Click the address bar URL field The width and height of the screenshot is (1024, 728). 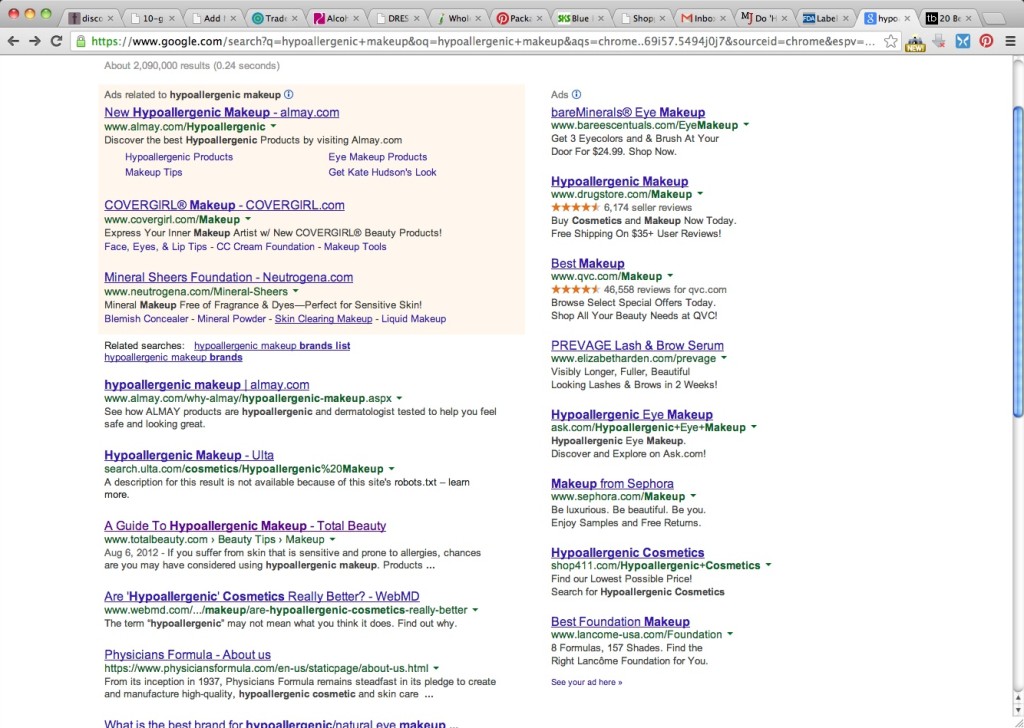[480, 41]
